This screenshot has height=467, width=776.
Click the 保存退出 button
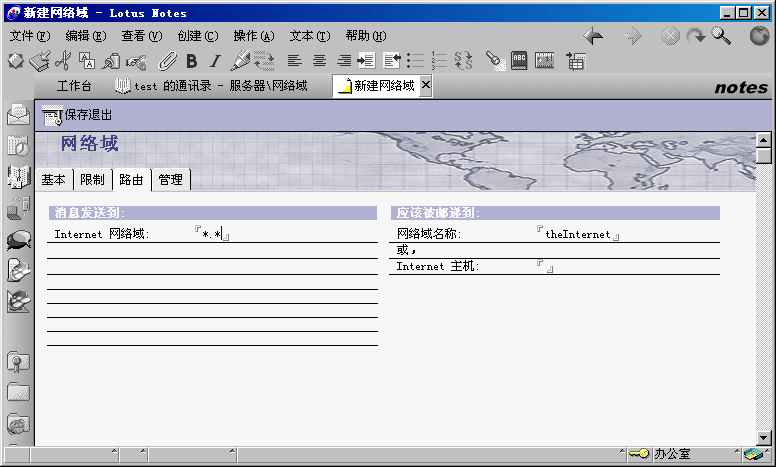(x=78, y=115)
